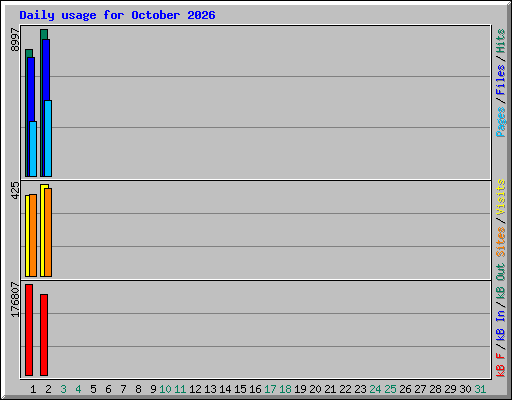This screenshot has width=512, height=400.
Task: Select the blue Files bar for day 2
Action: [46, 70]
